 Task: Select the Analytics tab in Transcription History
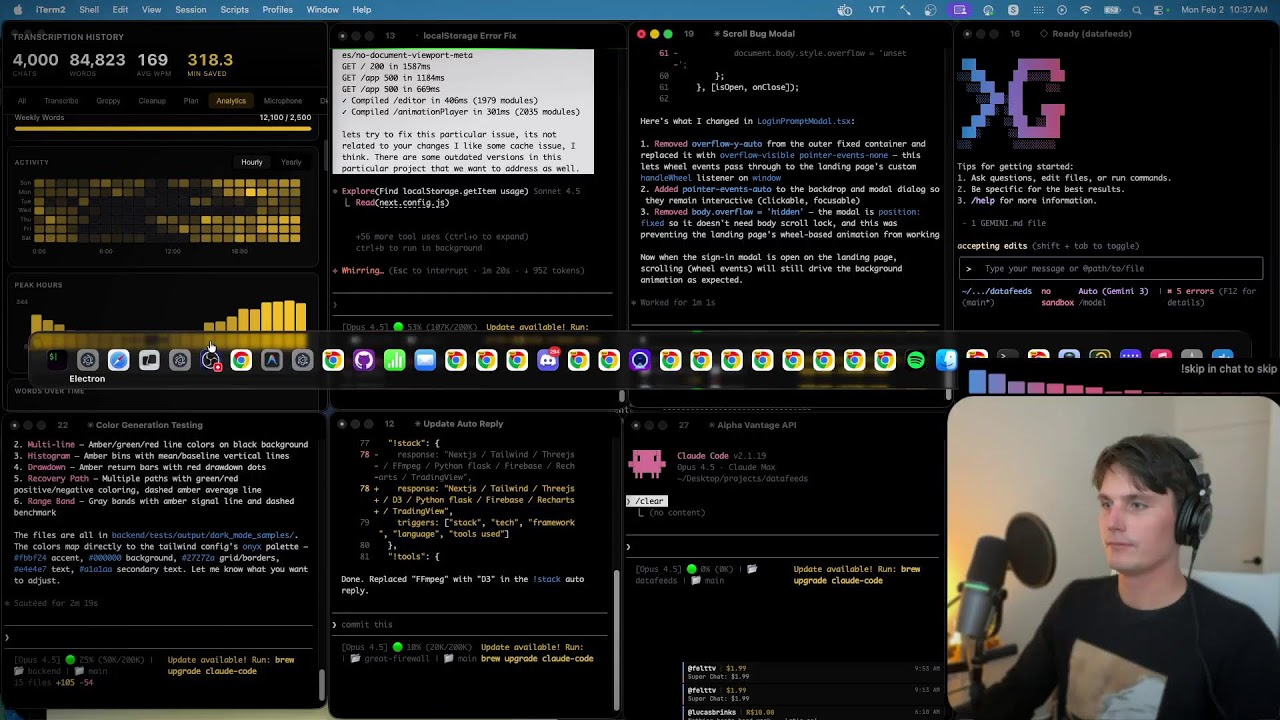231,101
